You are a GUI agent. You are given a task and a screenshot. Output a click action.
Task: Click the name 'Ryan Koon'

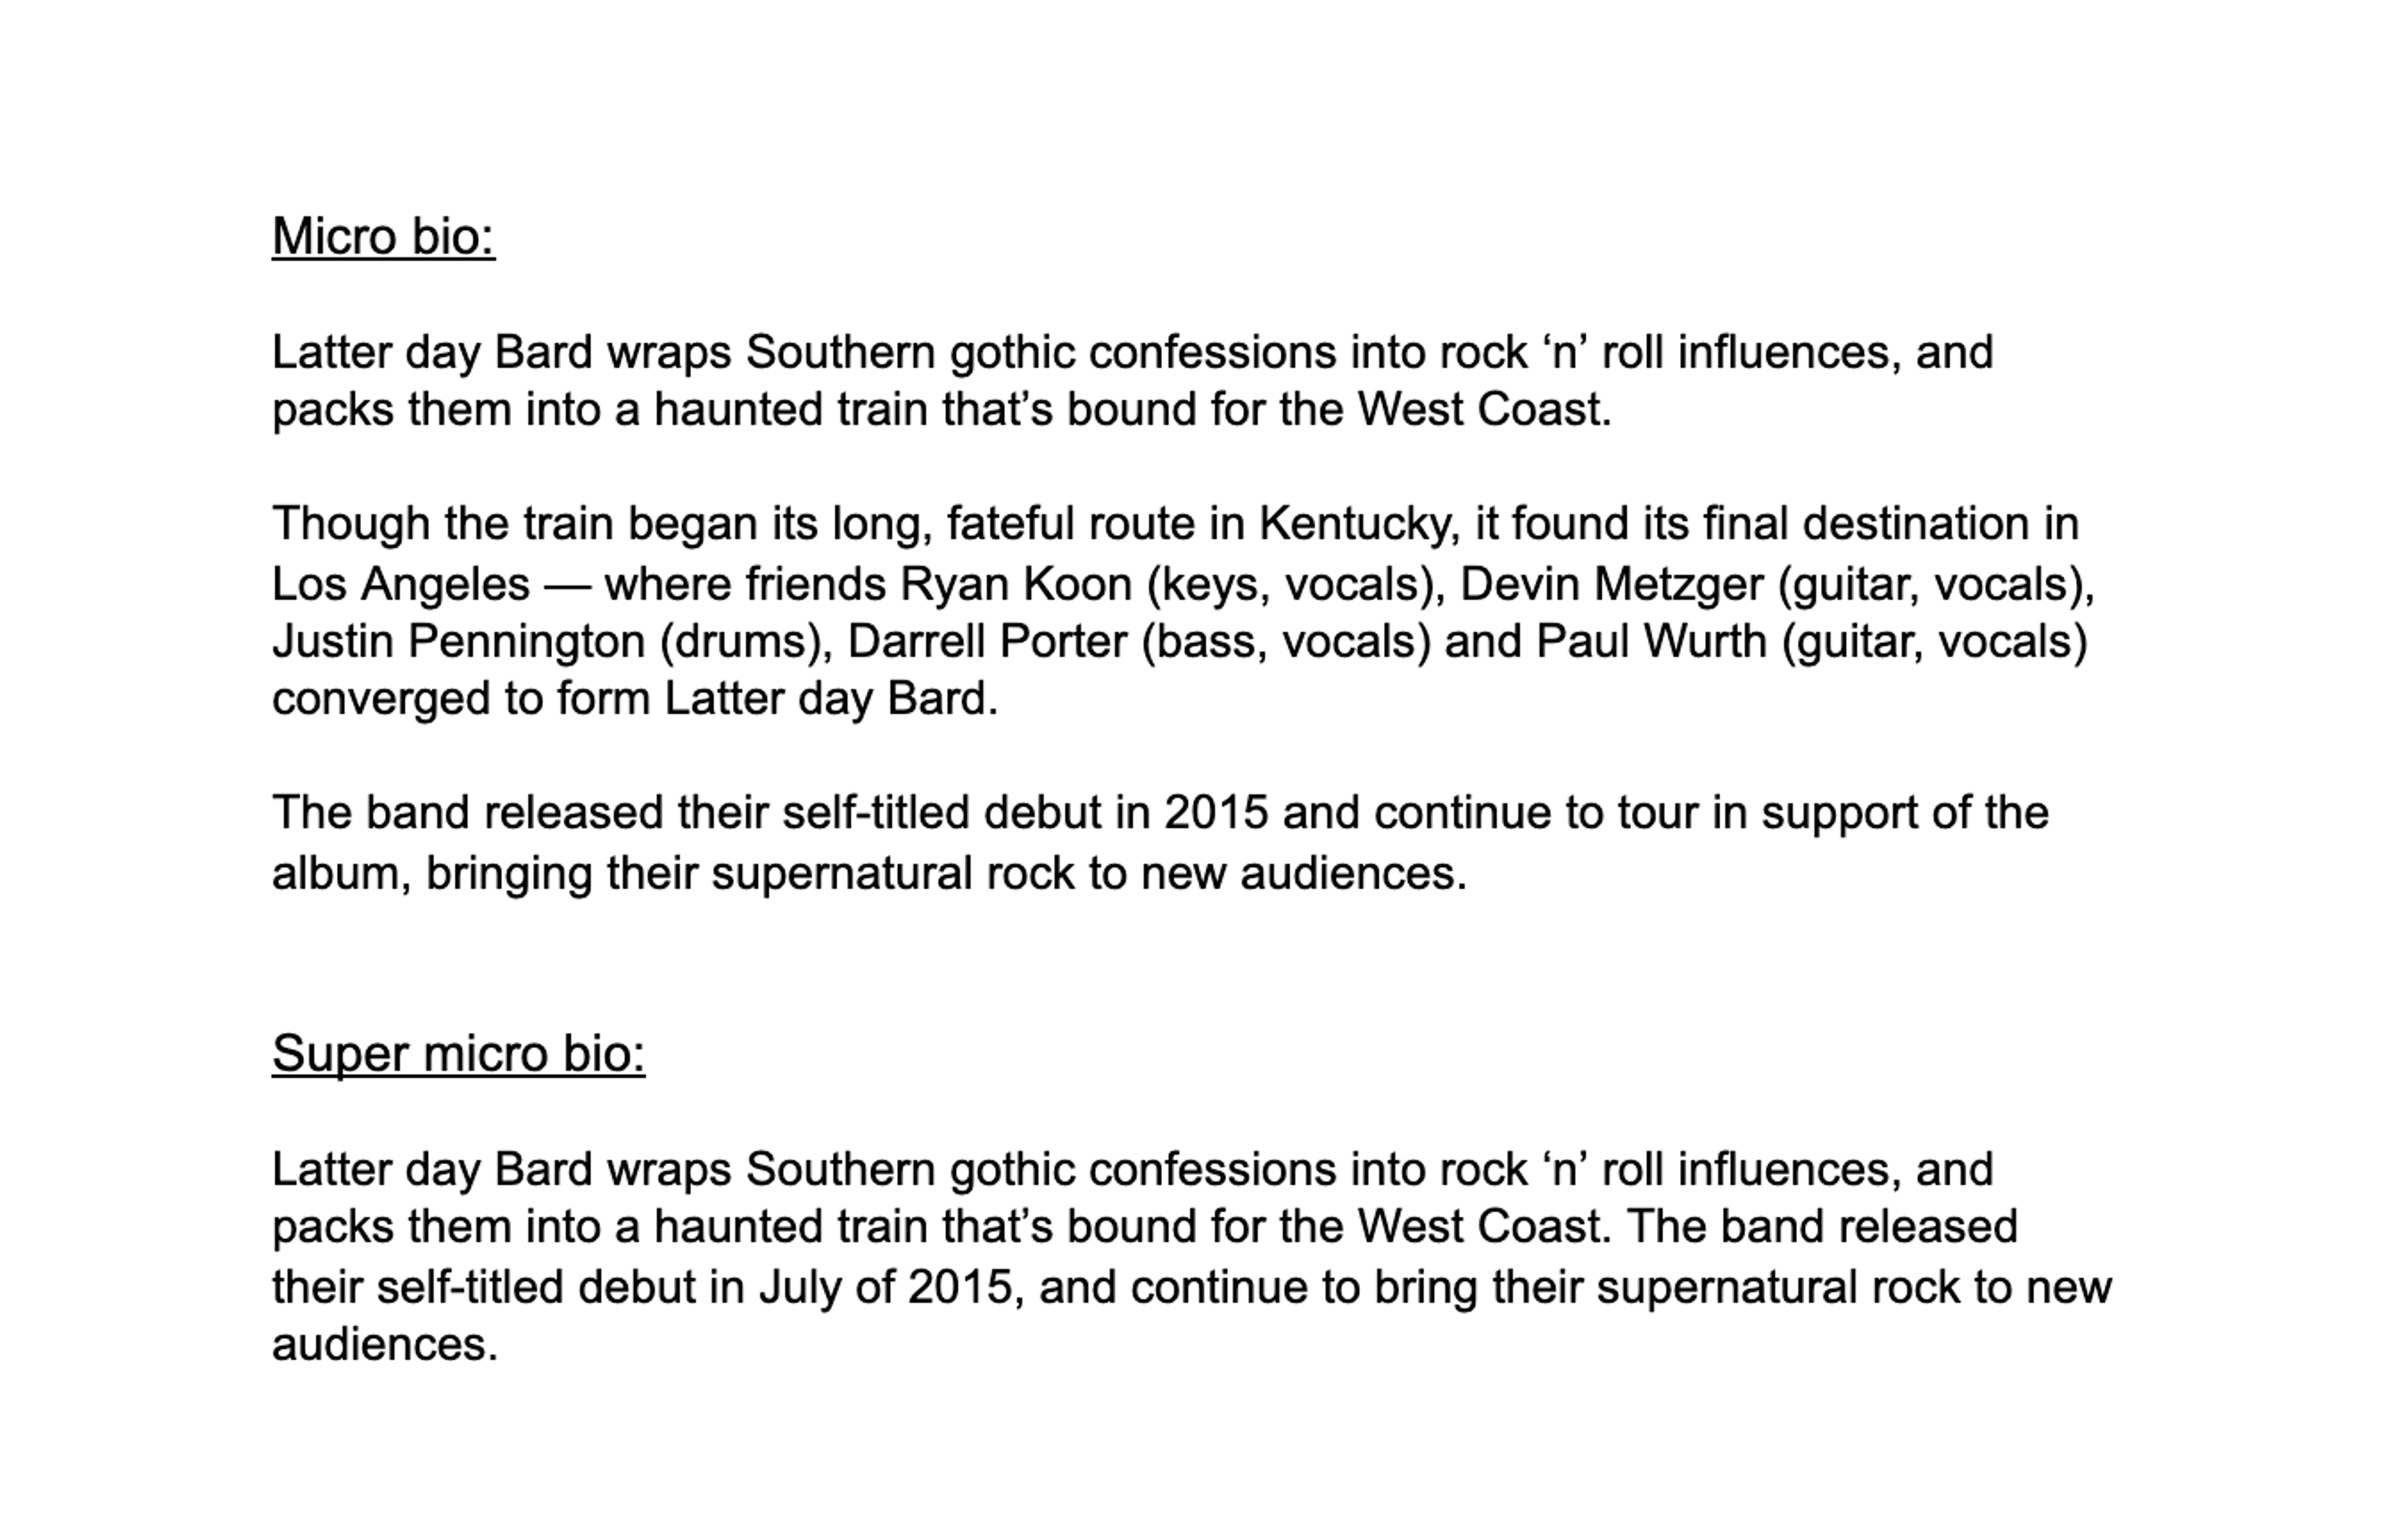coord(1016,584)
